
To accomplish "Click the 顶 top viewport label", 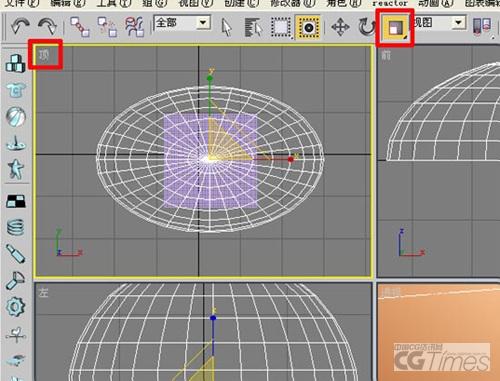I will click(x=44, y=55).
